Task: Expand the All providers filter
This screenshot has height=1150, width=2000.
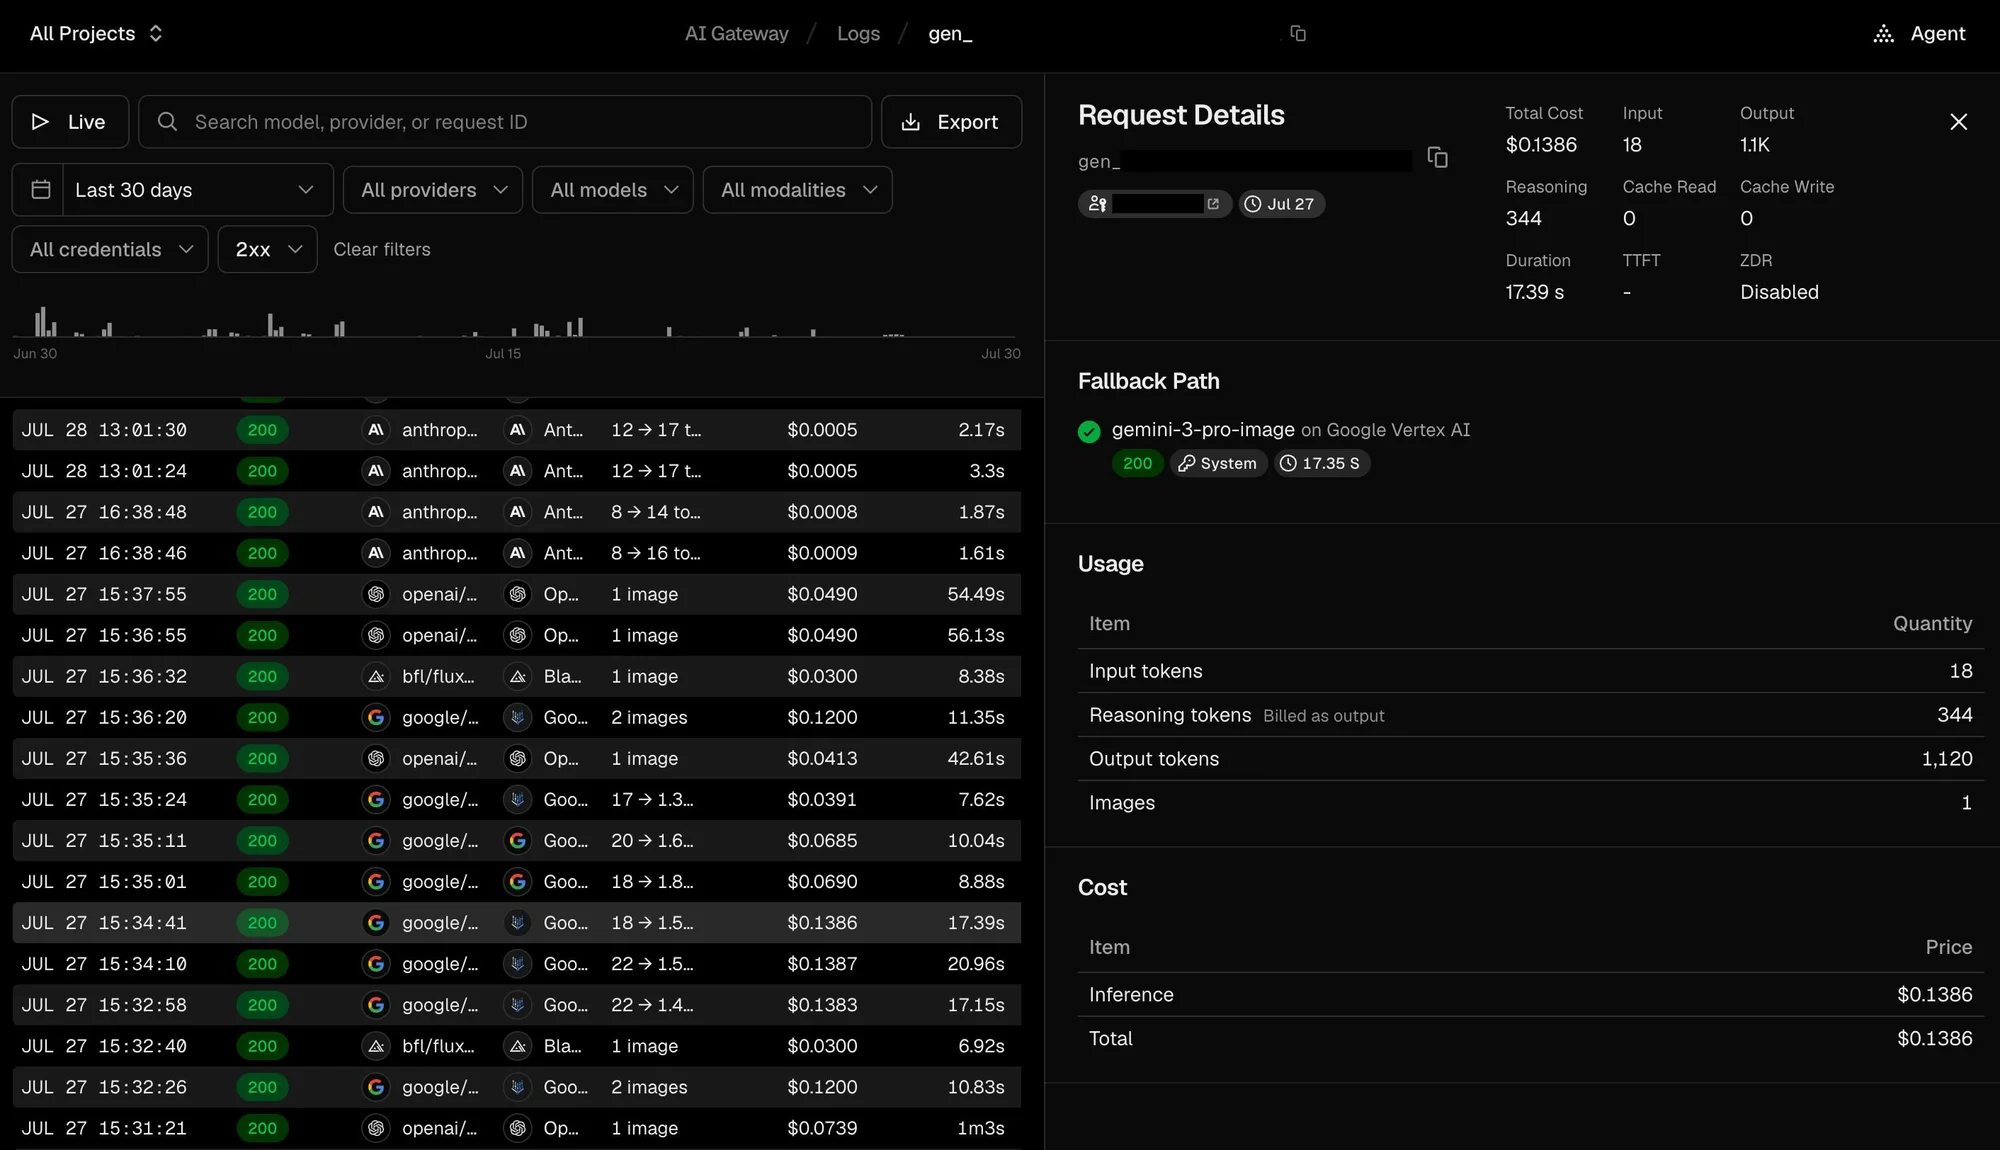Action: click(433, 189)
